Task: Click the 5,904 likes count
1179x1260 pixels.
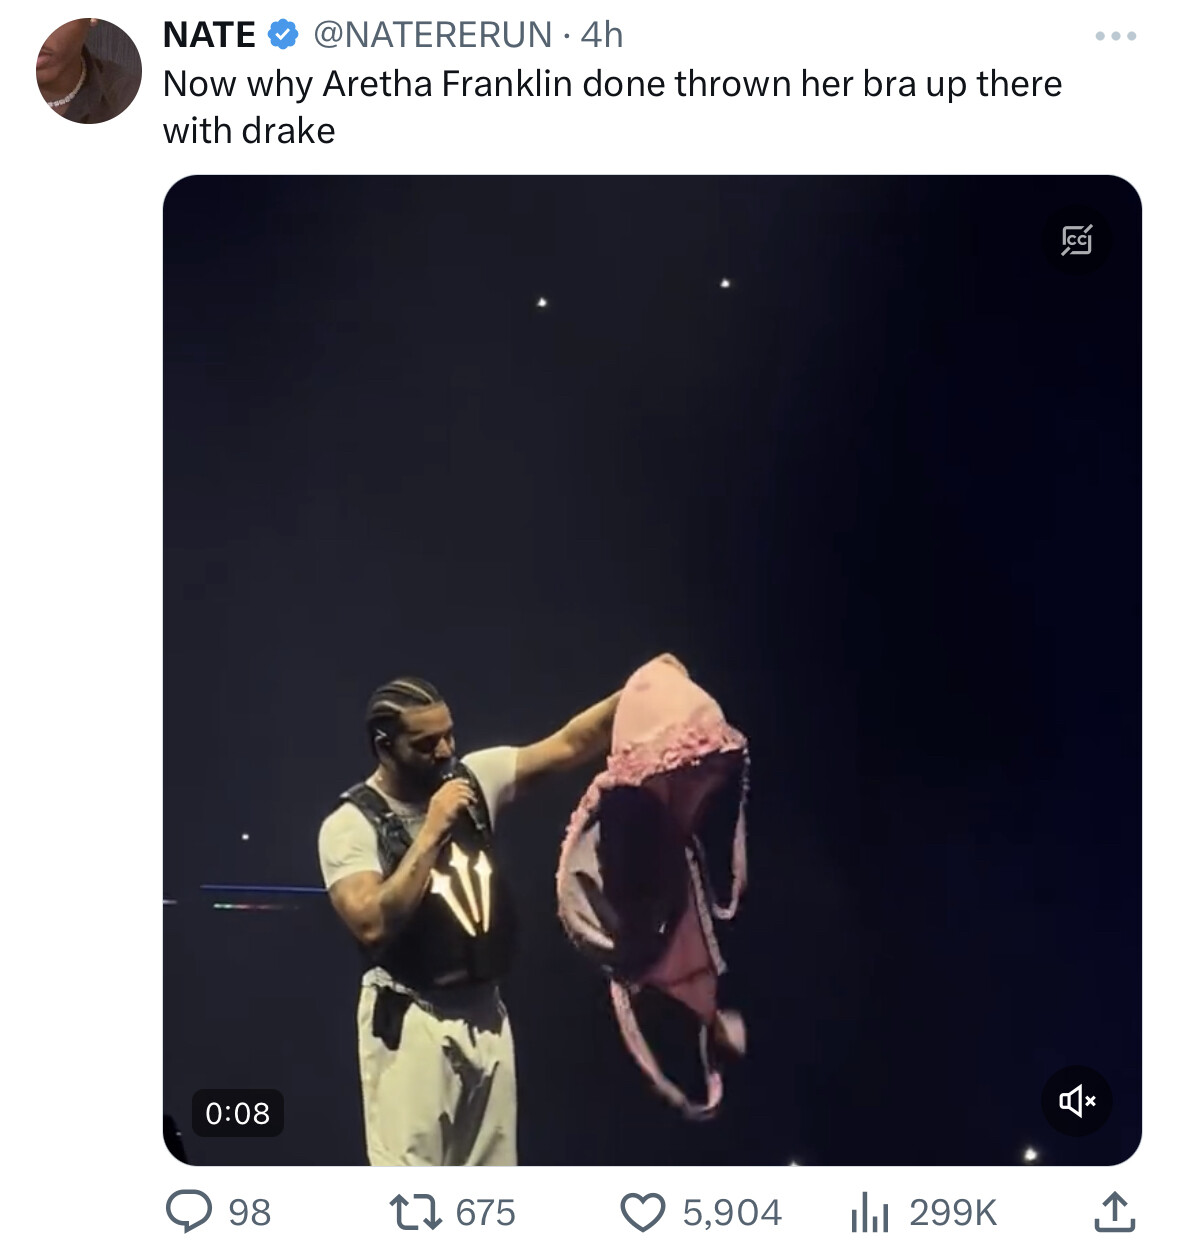Action: pos(732,1213)
